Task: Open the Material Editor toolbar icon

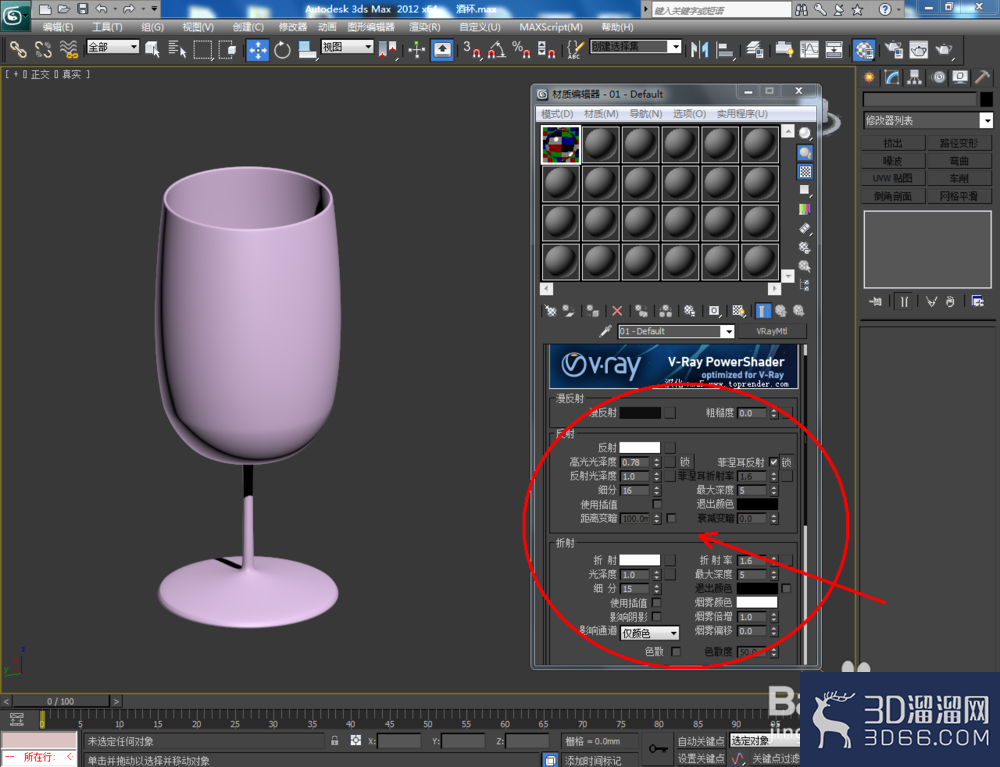Action: tap(864, 50)
